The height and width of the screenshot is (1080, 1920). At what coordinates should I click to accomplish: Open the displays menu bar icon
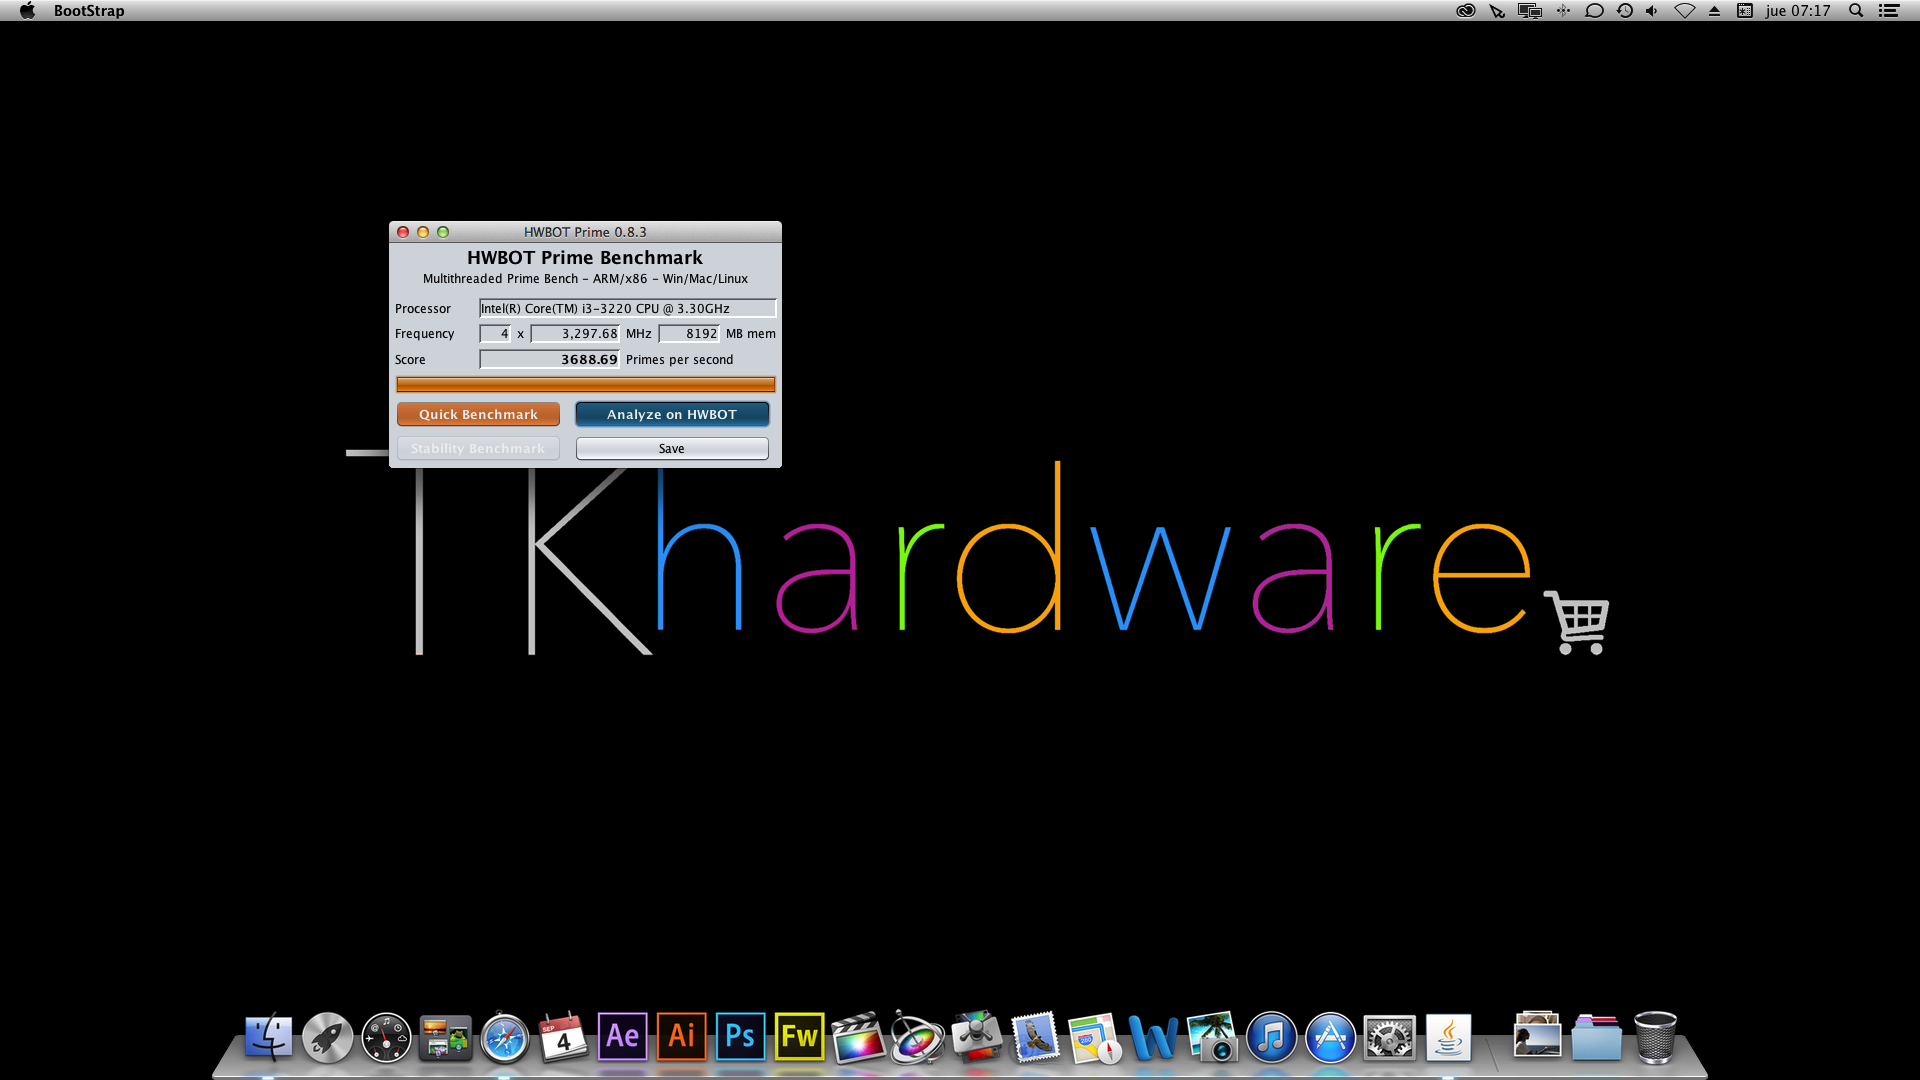pos(1529,11)
